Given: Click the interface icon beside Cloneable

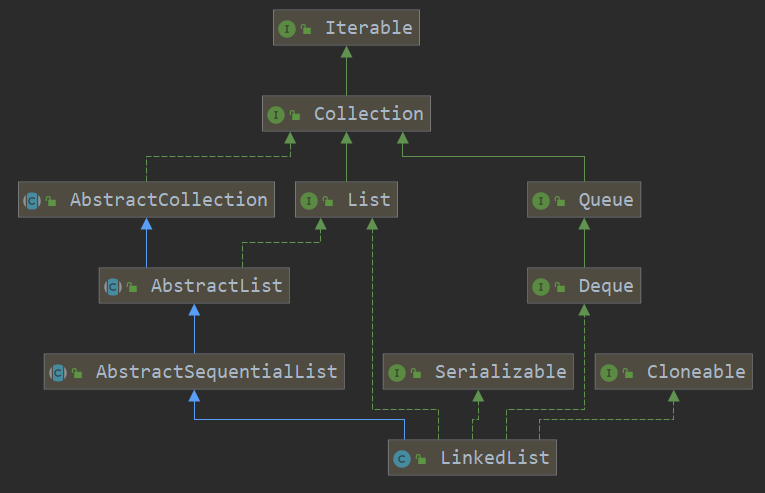Looking at the screenshot, I should [609, 373].
